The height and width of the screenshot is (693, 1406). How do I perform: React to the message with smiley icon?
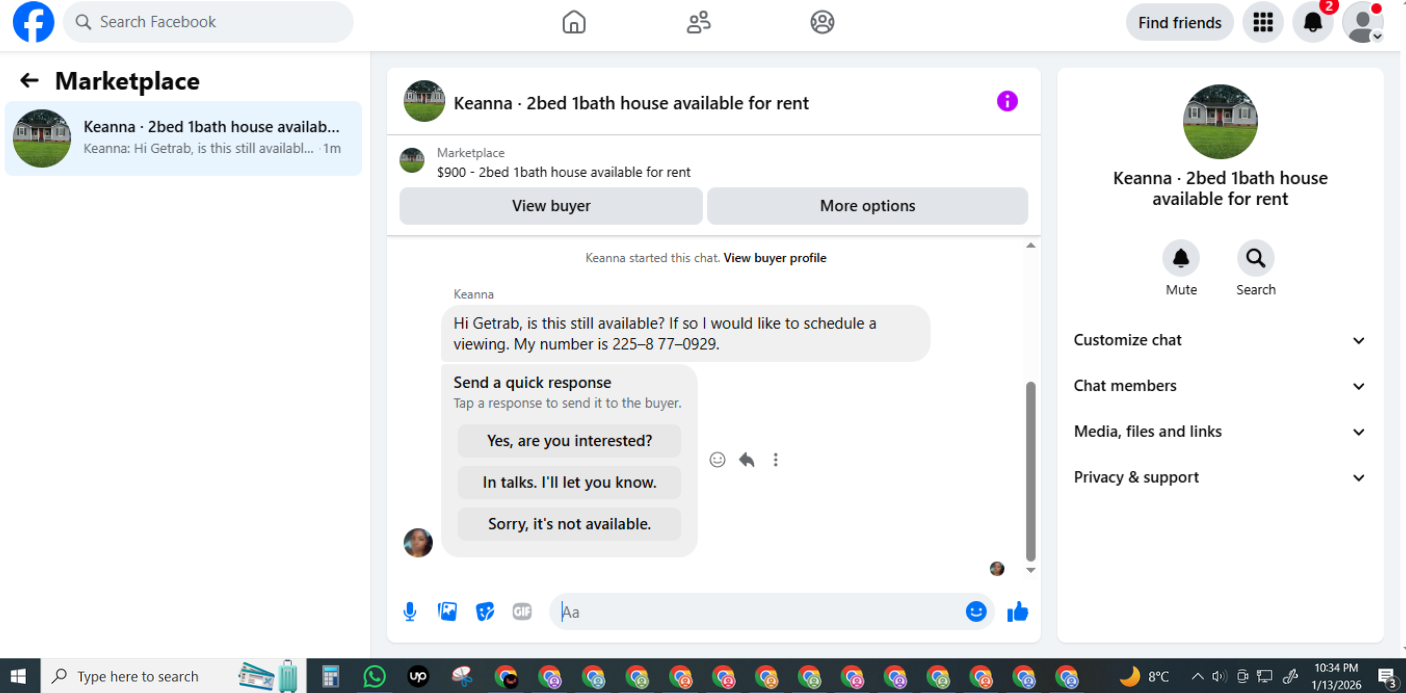(x=717, y=460)
